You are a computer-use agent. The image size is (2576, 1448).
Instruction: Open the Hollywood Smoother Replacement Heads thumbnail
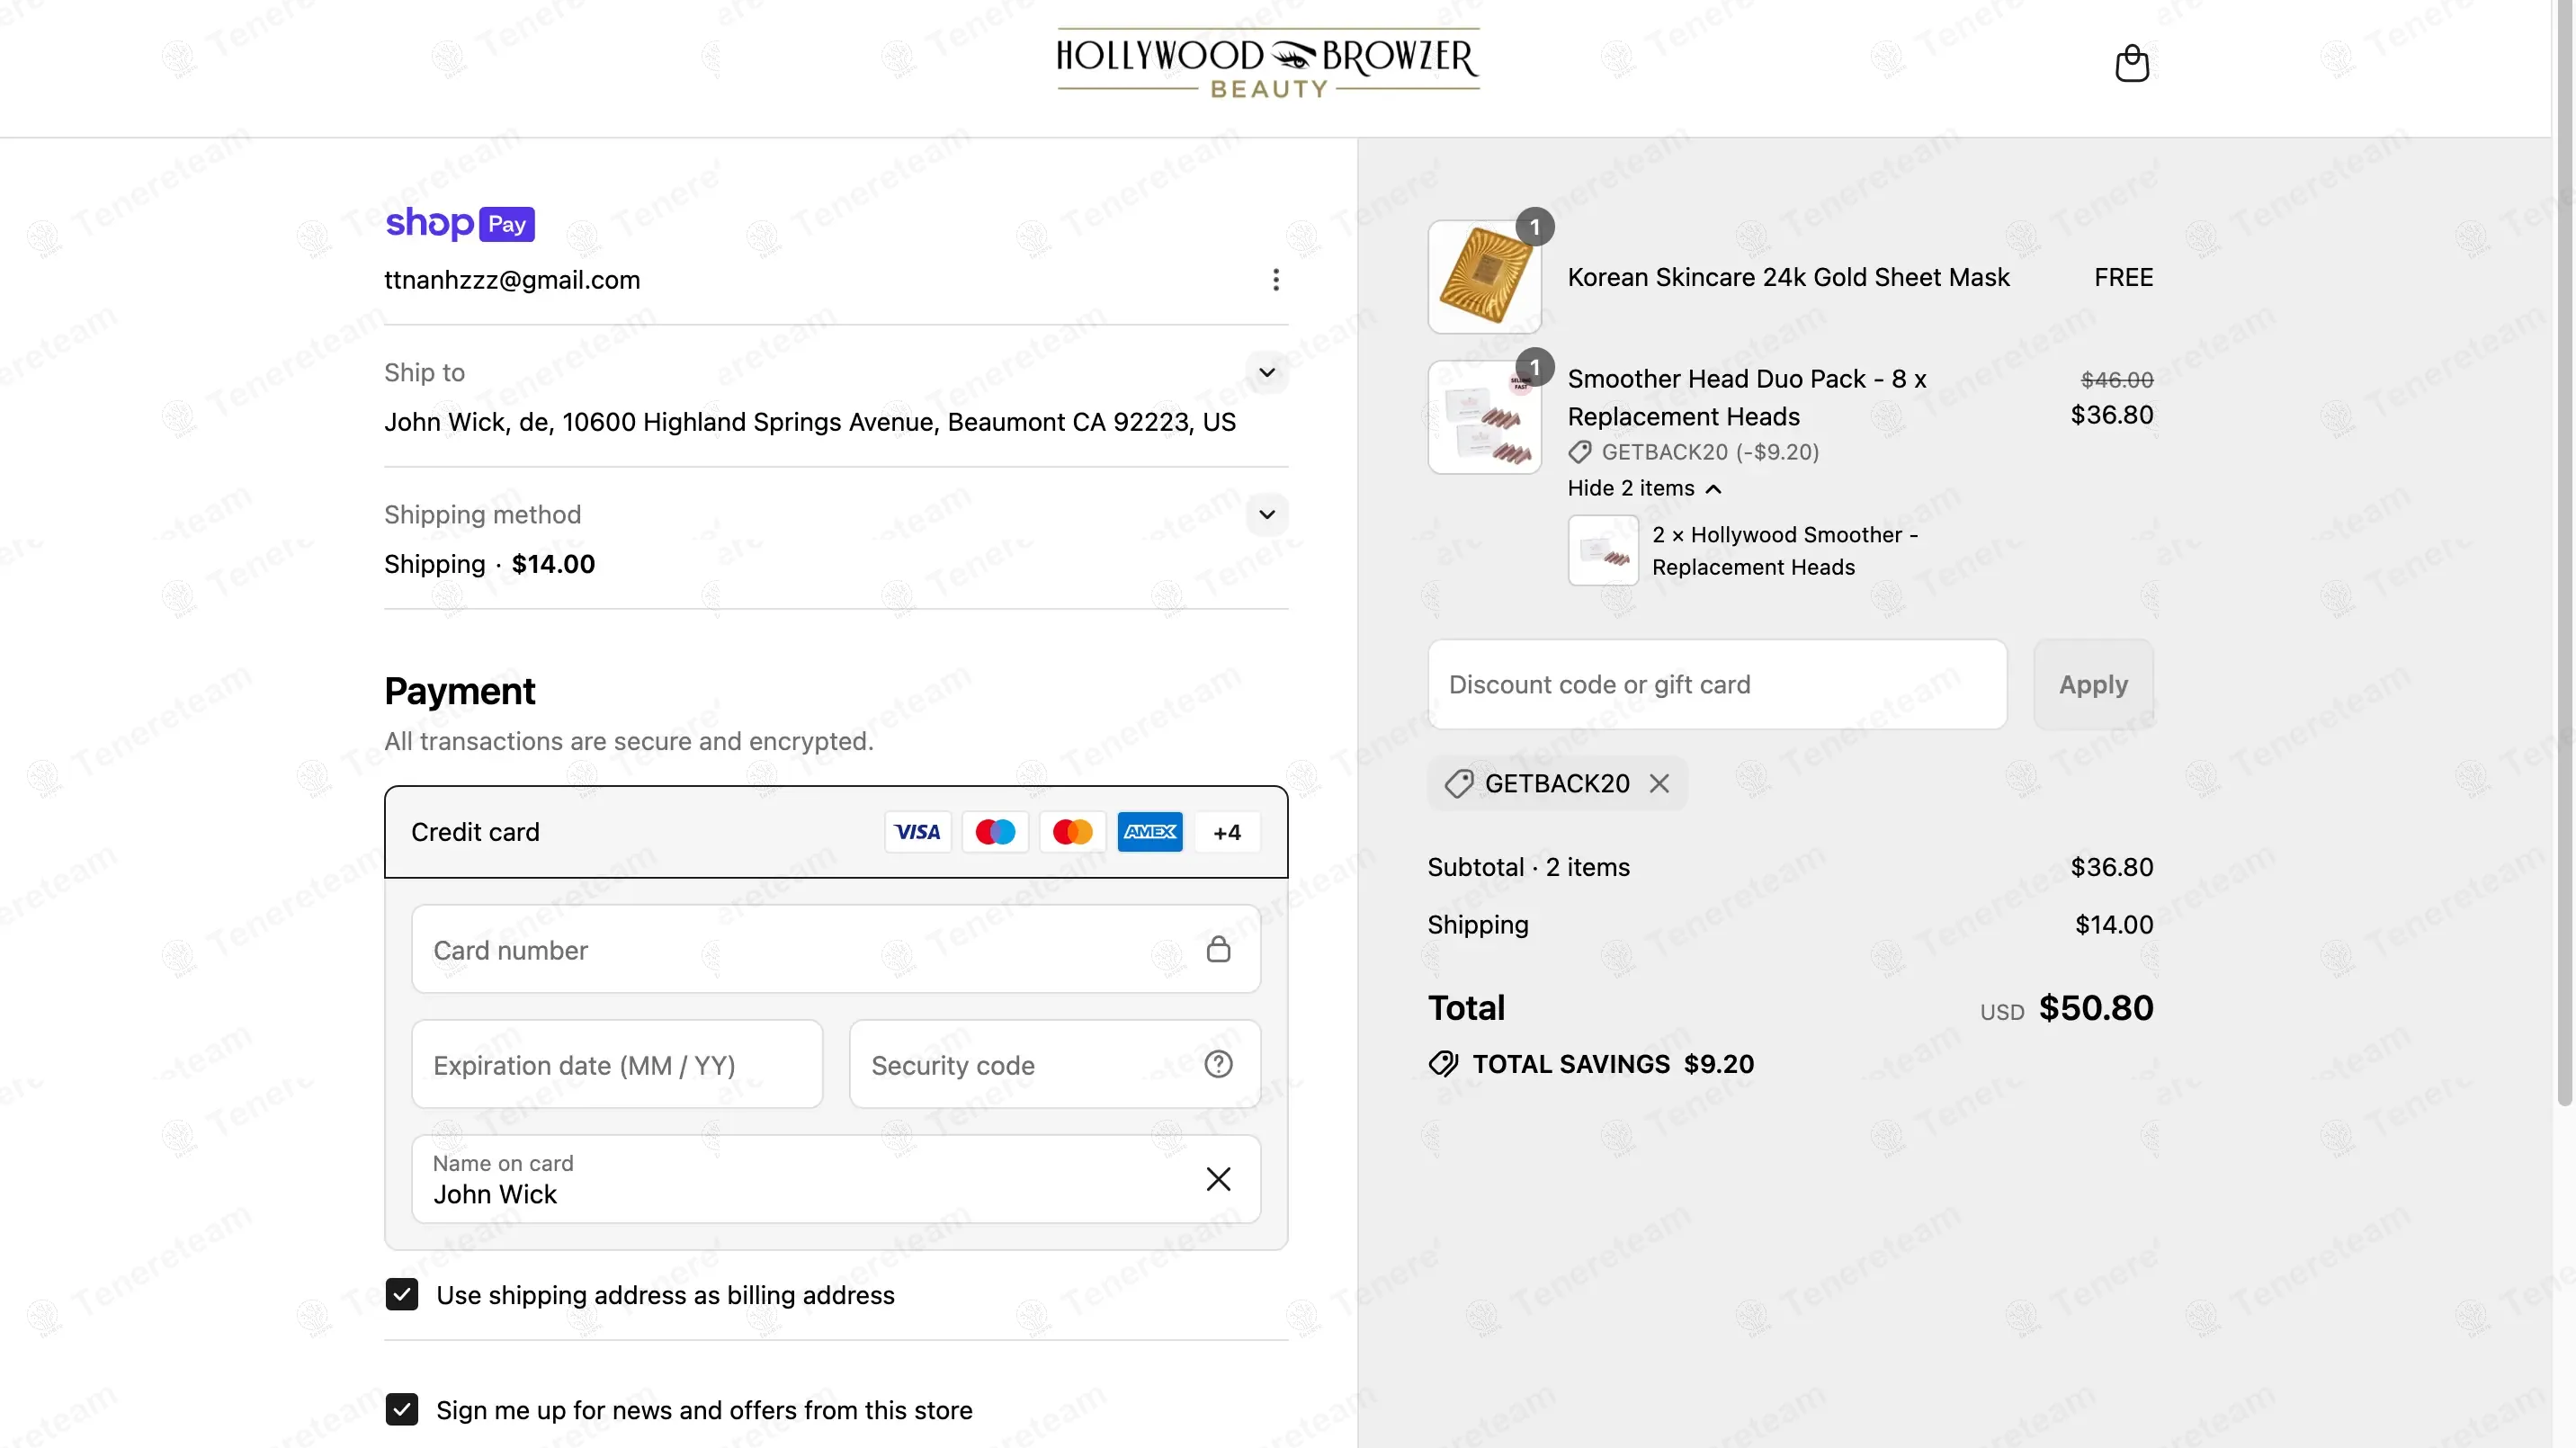click(x=1603, y=550)
